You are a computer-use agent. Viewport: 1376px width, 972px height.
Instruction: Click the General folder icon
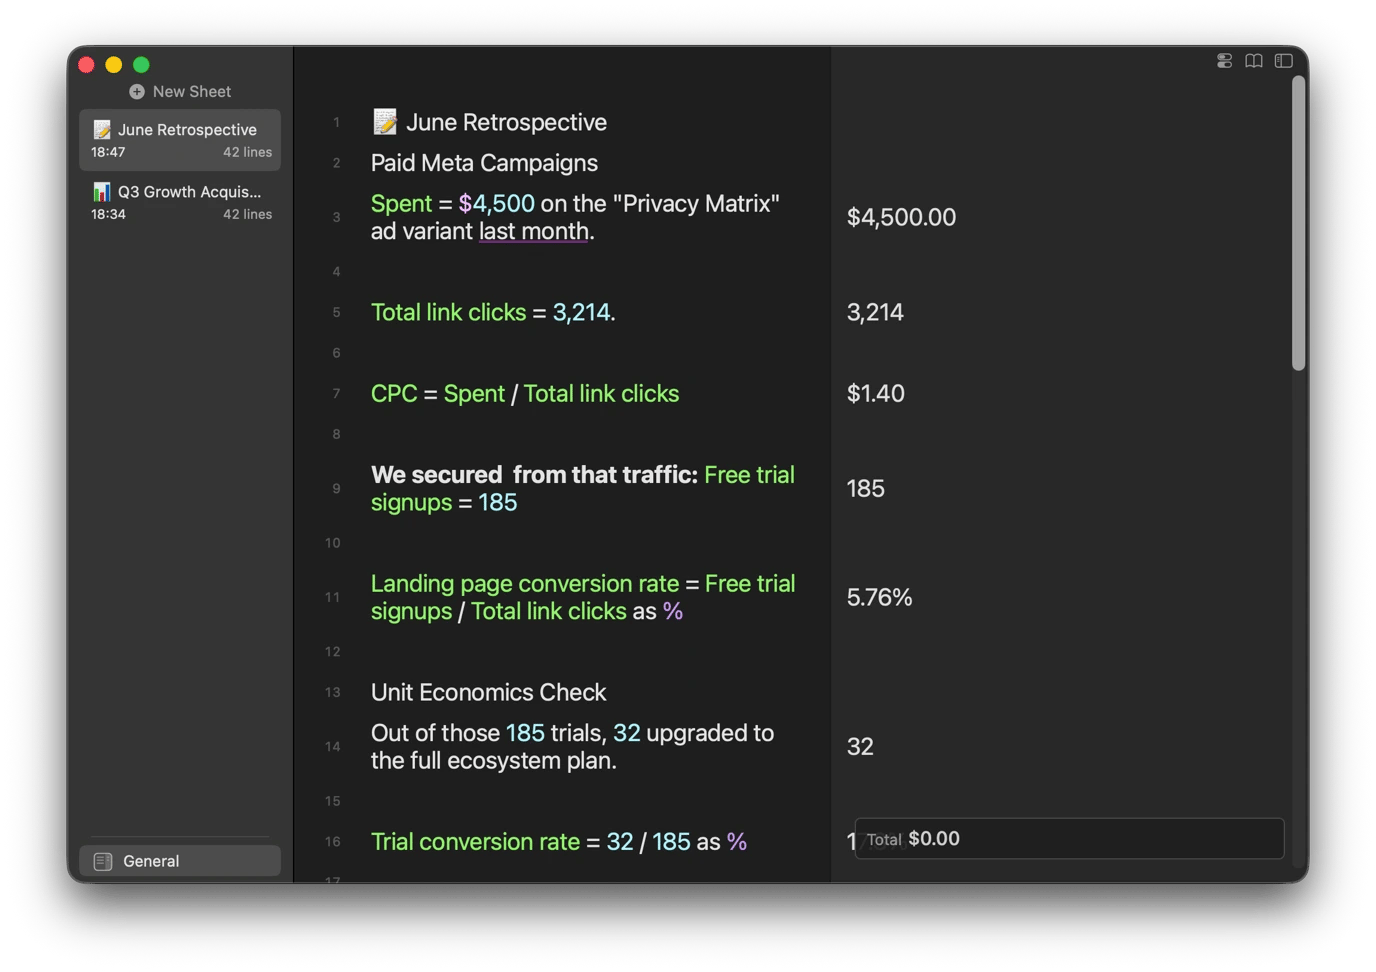(x=103, y=861)
